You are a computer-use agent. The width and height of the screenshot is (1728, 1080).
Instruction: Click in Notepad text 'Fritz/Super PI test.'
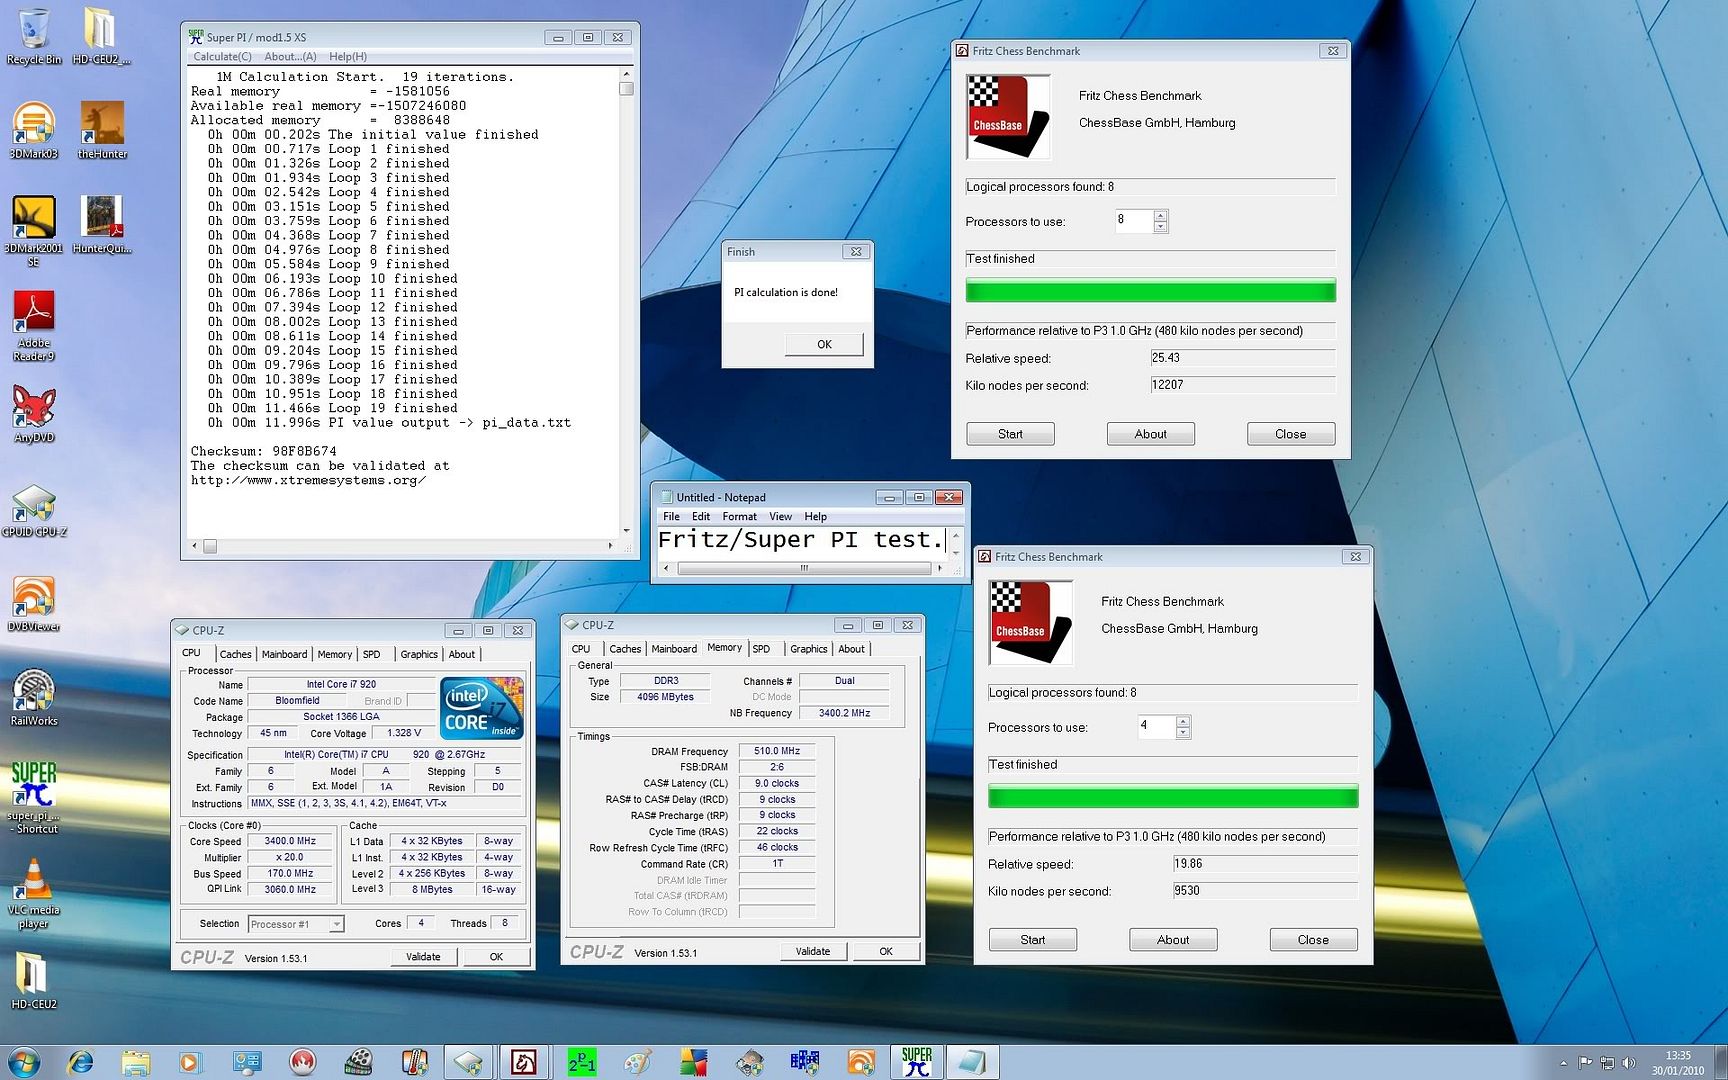click(800, 540)
